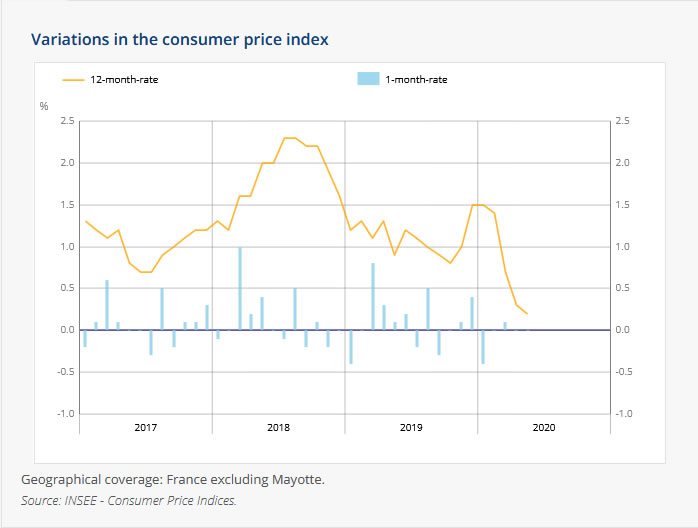The image size is (698, 528).
Task: Click the -1.0 label on the right axis
Action: coord(625,413)
